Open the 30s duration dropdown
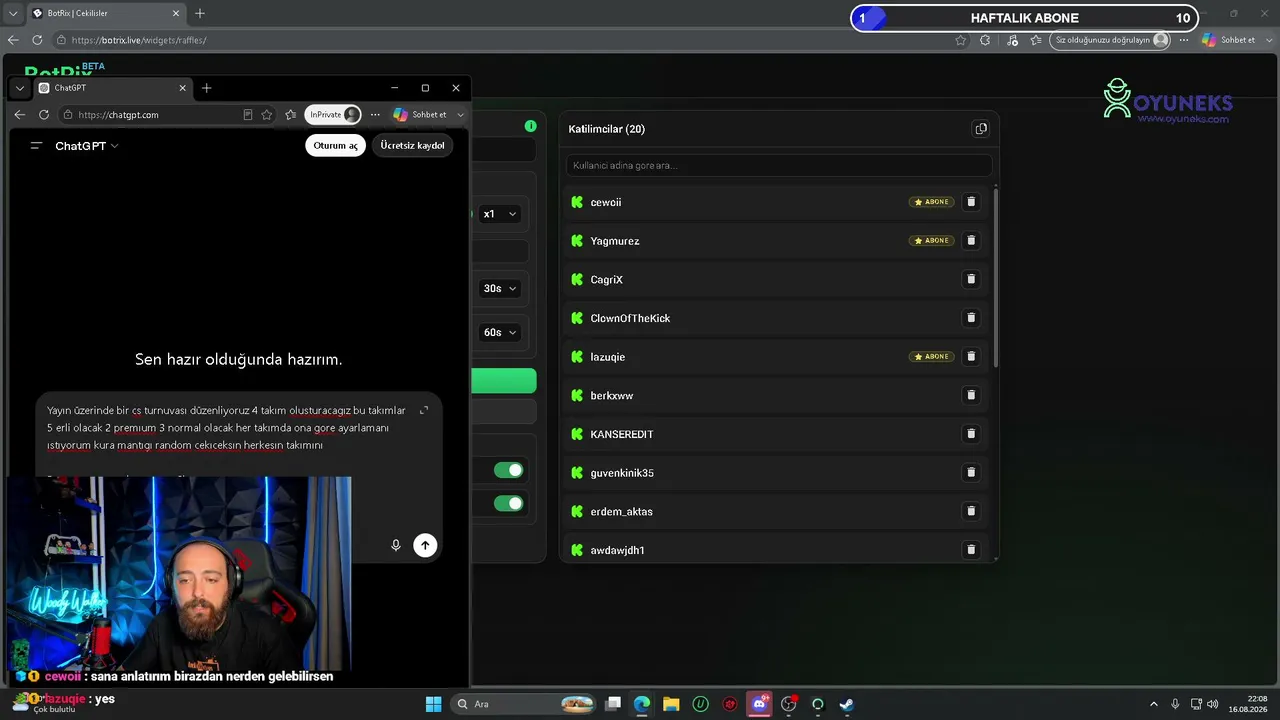The width and height of the screenshot is (1280, 720). click(500, 288)
